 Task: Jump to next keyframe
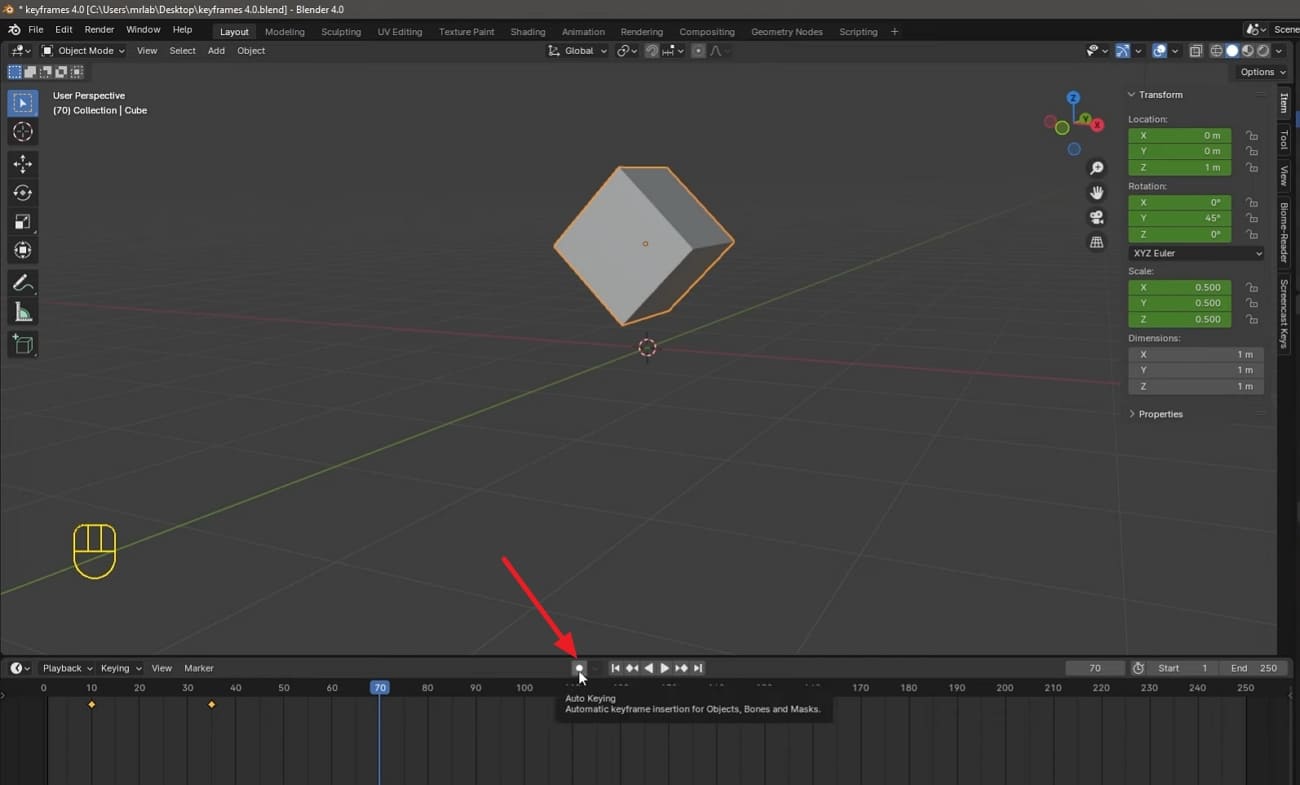coord(681,668)
